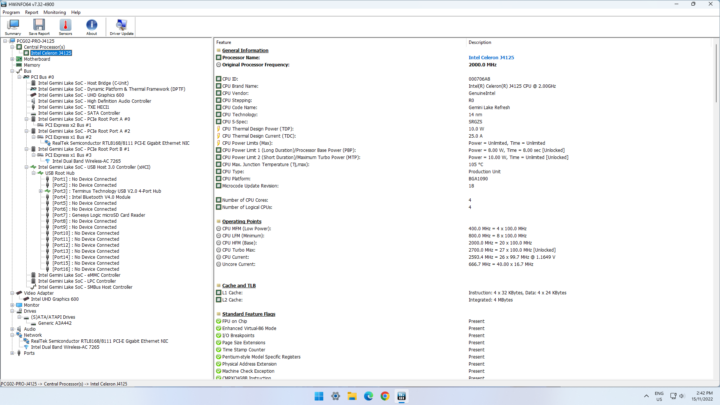The image size is (720, 405).
Task: Launch Microsoft Edge from taskbar
Action: 368,396
